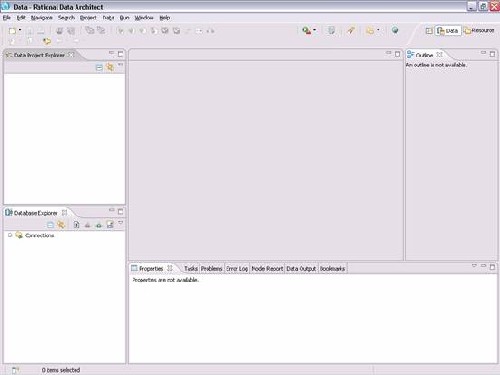Open Data Project Explorer view menu
This screenshot has width=500, height=375.
(x=121, y=65)
